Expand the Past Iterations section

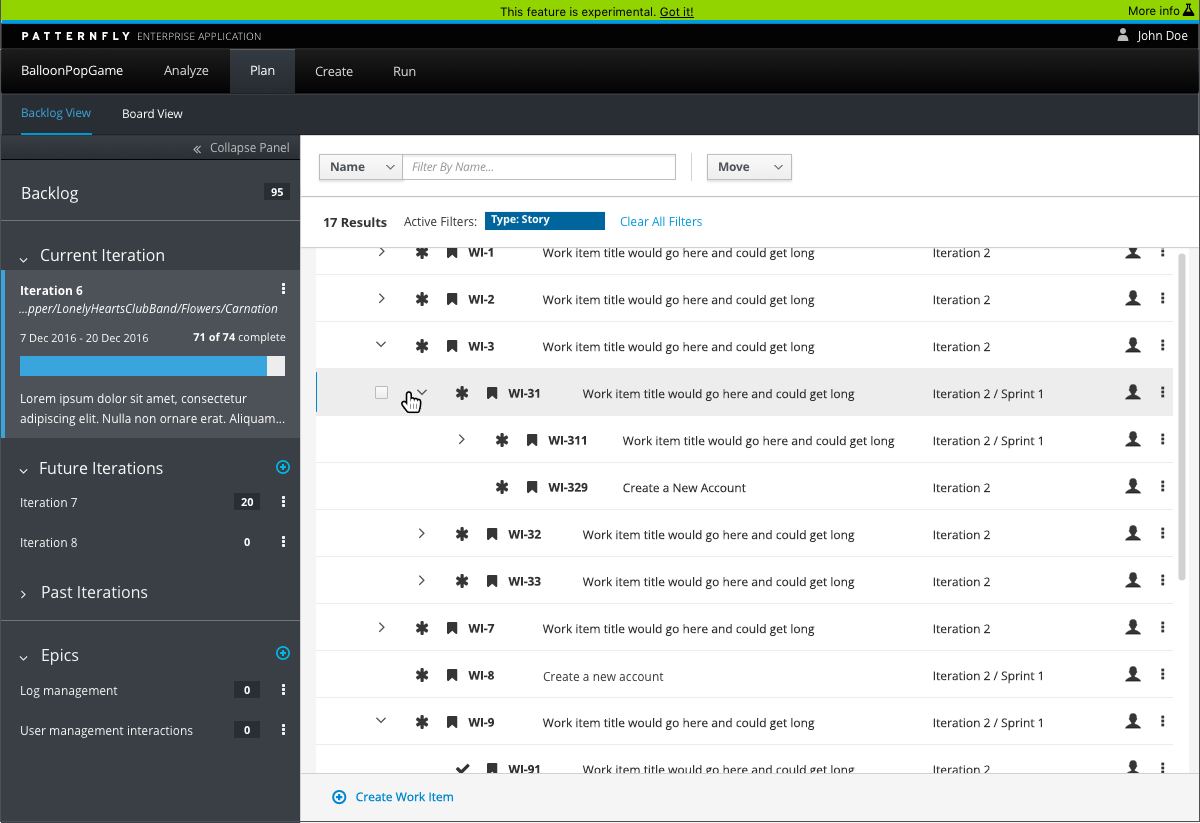pyautogui.click(x=24, y=594)
